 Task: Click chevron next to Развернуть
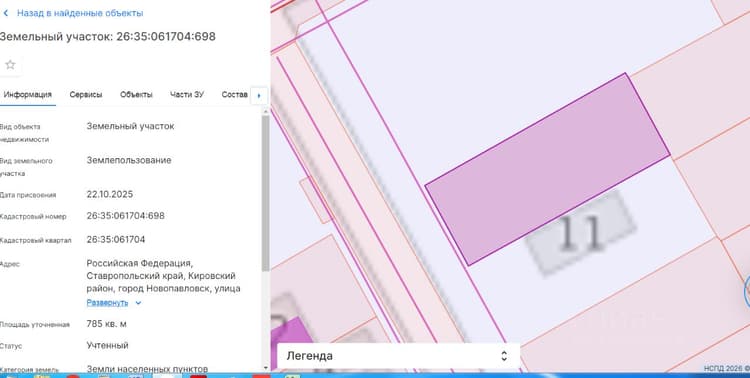coord(138,303)
